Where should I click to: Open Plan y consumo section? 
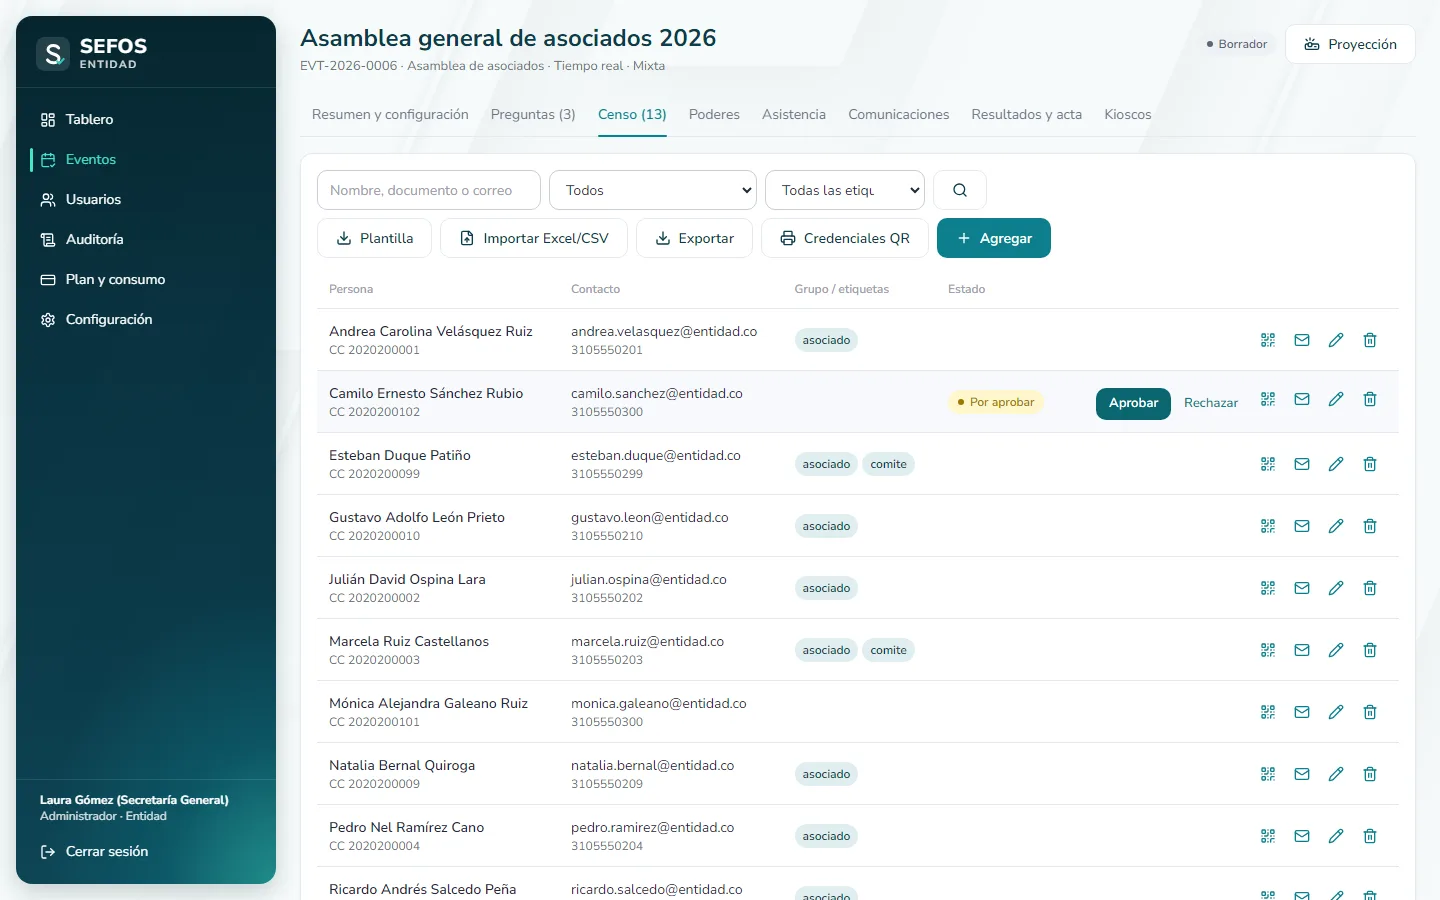point(146,279)
